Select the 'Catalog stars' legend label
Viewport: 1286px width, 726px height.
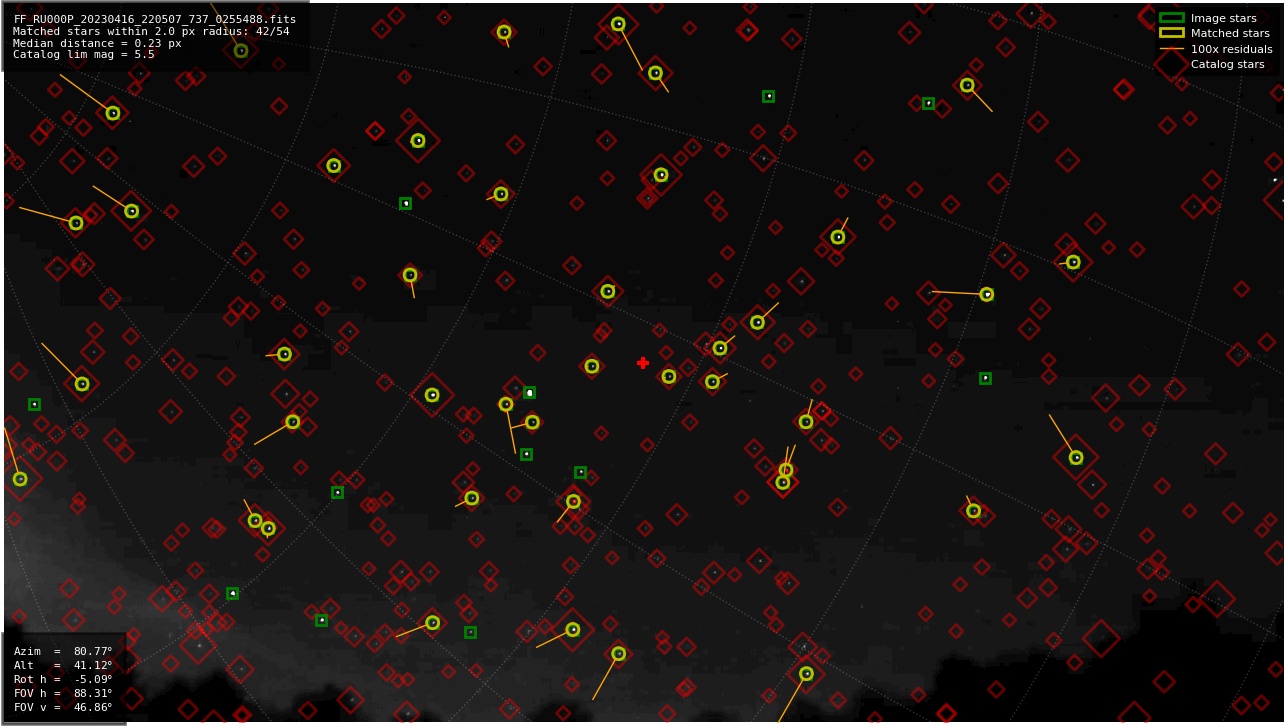1227,64
